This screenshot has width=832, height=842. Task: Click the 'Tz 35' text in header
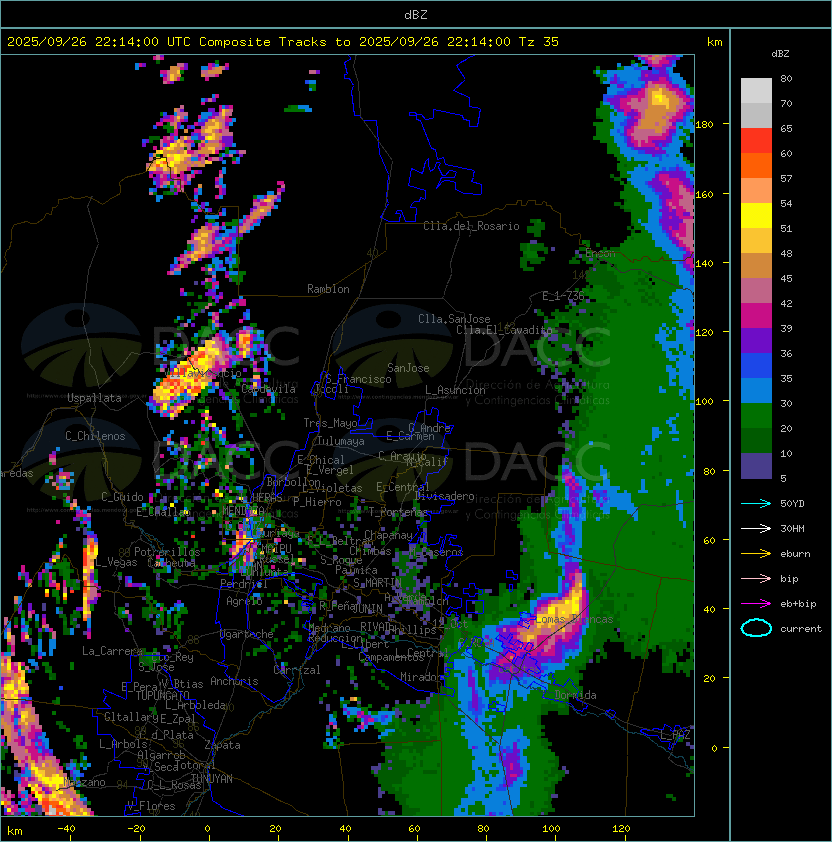click(539, 42)
